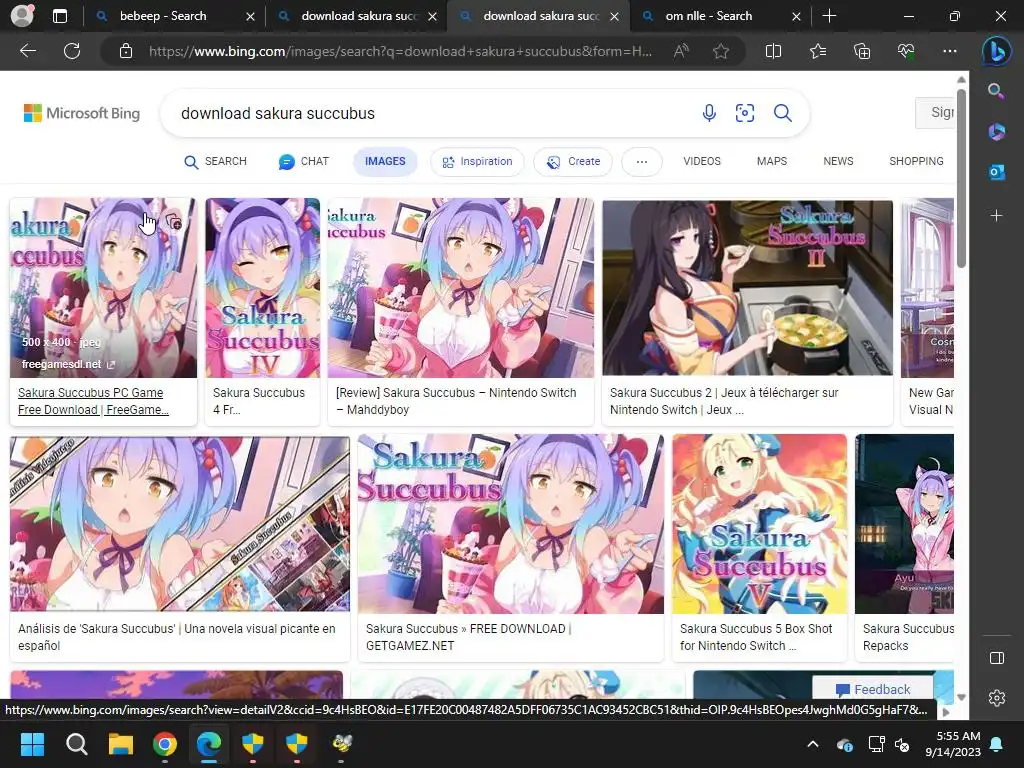This screenshot has width=1024, height=768.
Task: Open the MAPS scope tab
Action: [x=772, y=161]
